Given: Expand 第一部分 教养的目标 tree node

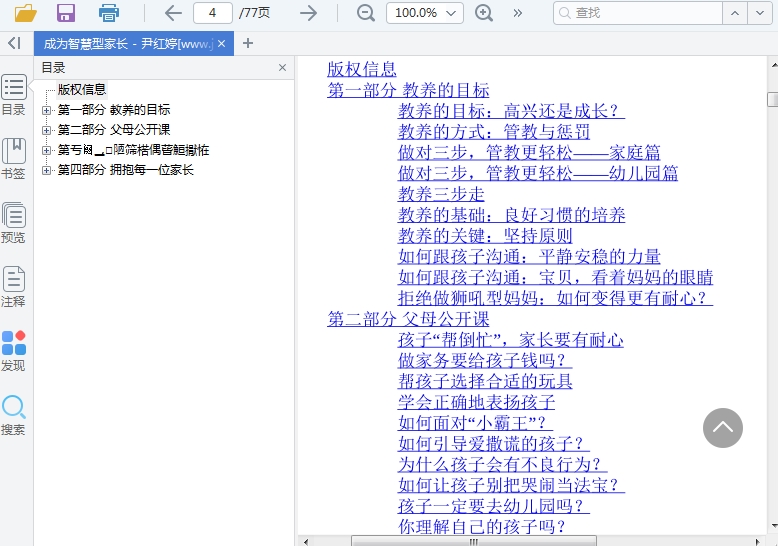Looking at the screenshot, I should coord(46,110).
